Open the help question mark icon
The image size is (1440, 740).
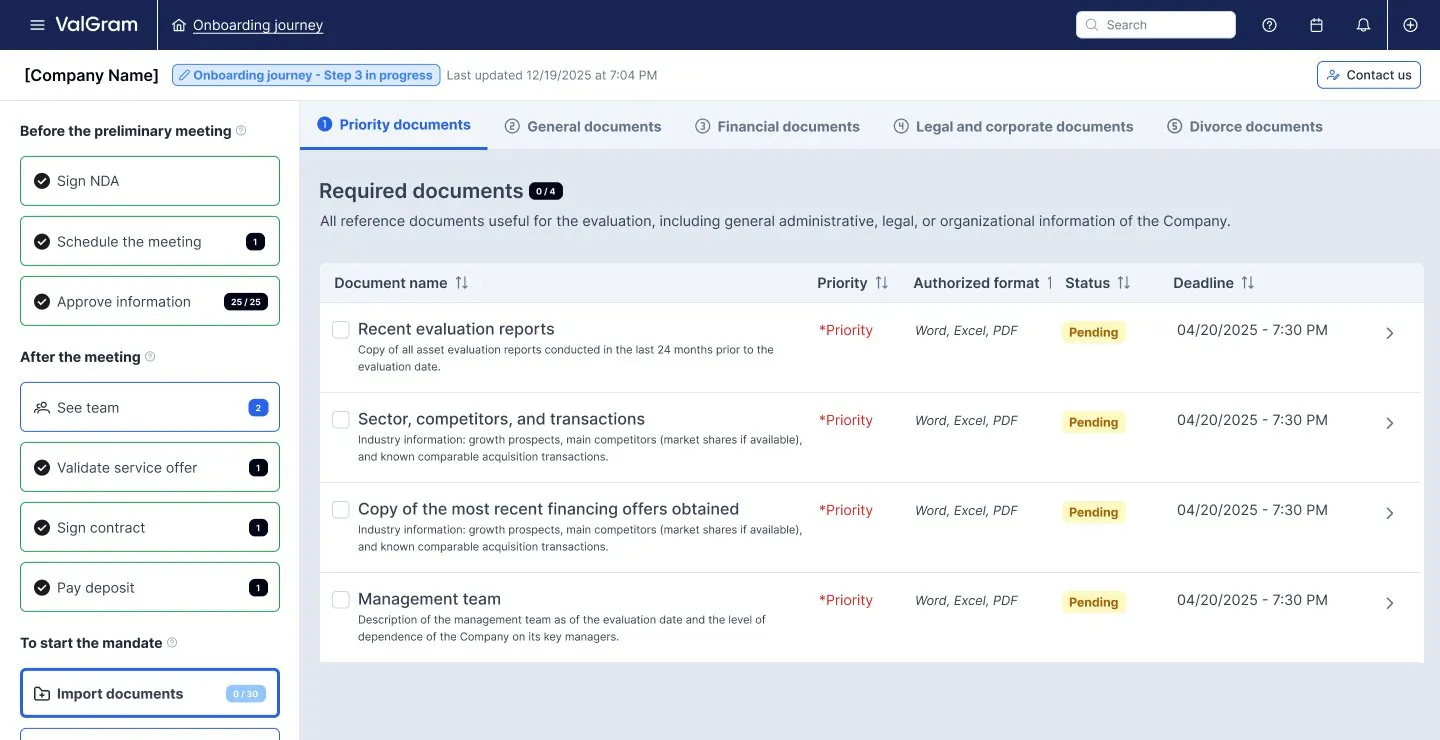(1269, 25)
